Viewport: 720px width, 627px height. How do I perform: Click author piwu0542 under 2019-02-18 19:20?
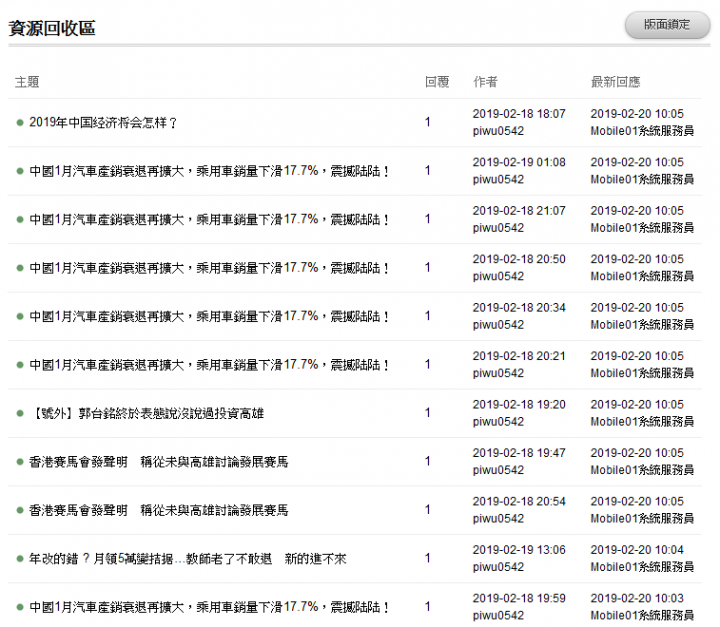click(x=498, y=422)
